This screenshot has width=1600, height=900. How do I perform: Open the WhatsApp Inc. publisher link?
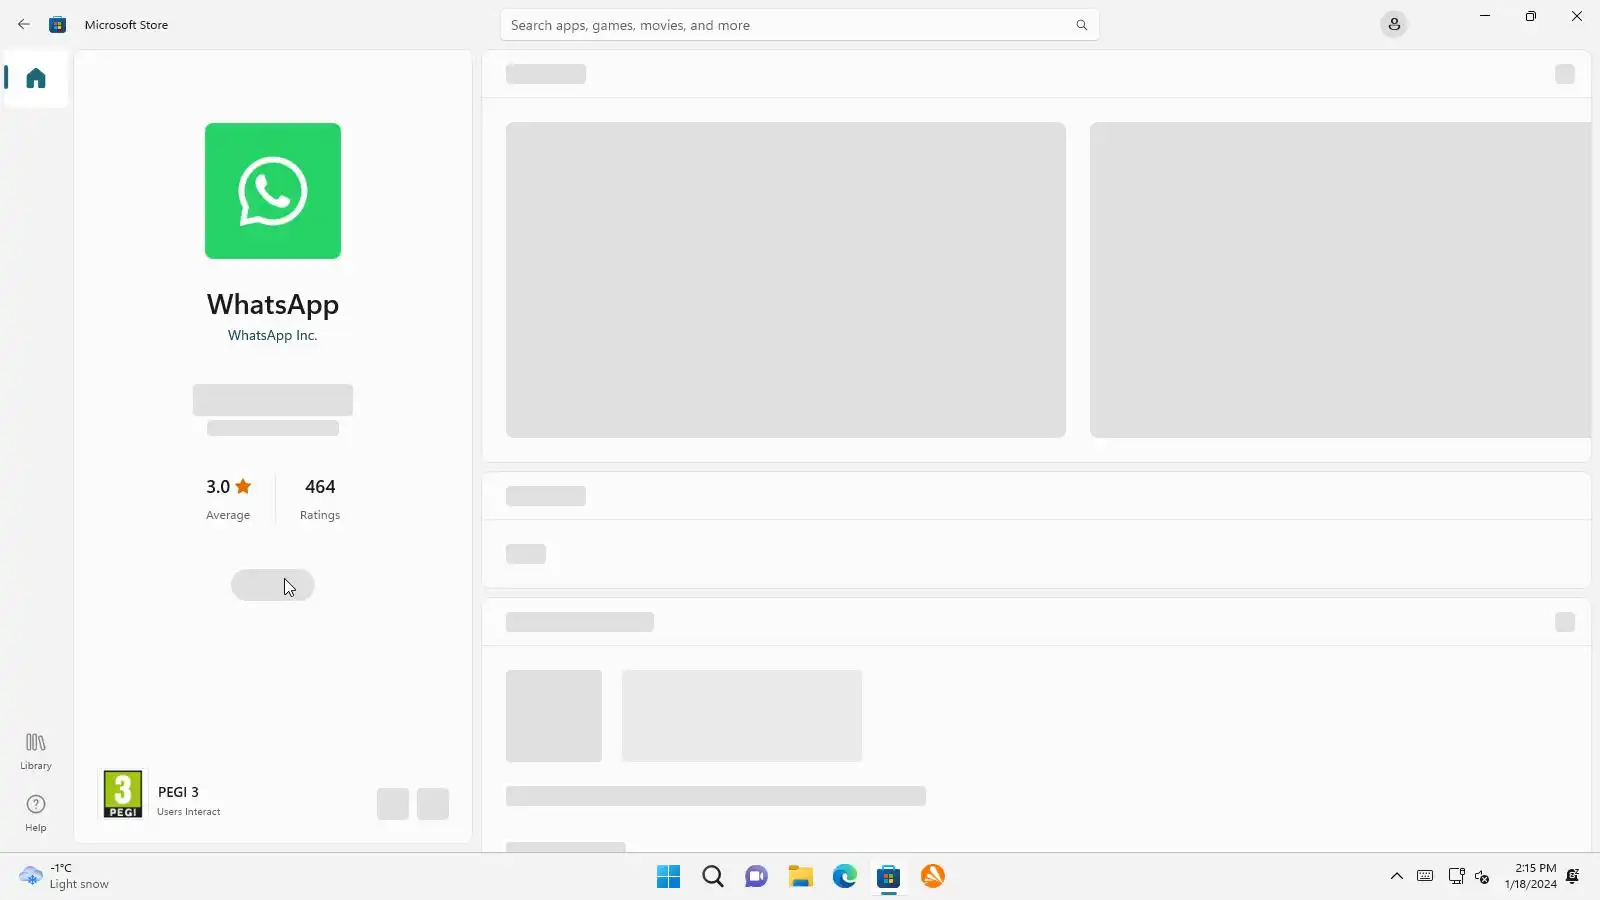click(x=273, y=336)
